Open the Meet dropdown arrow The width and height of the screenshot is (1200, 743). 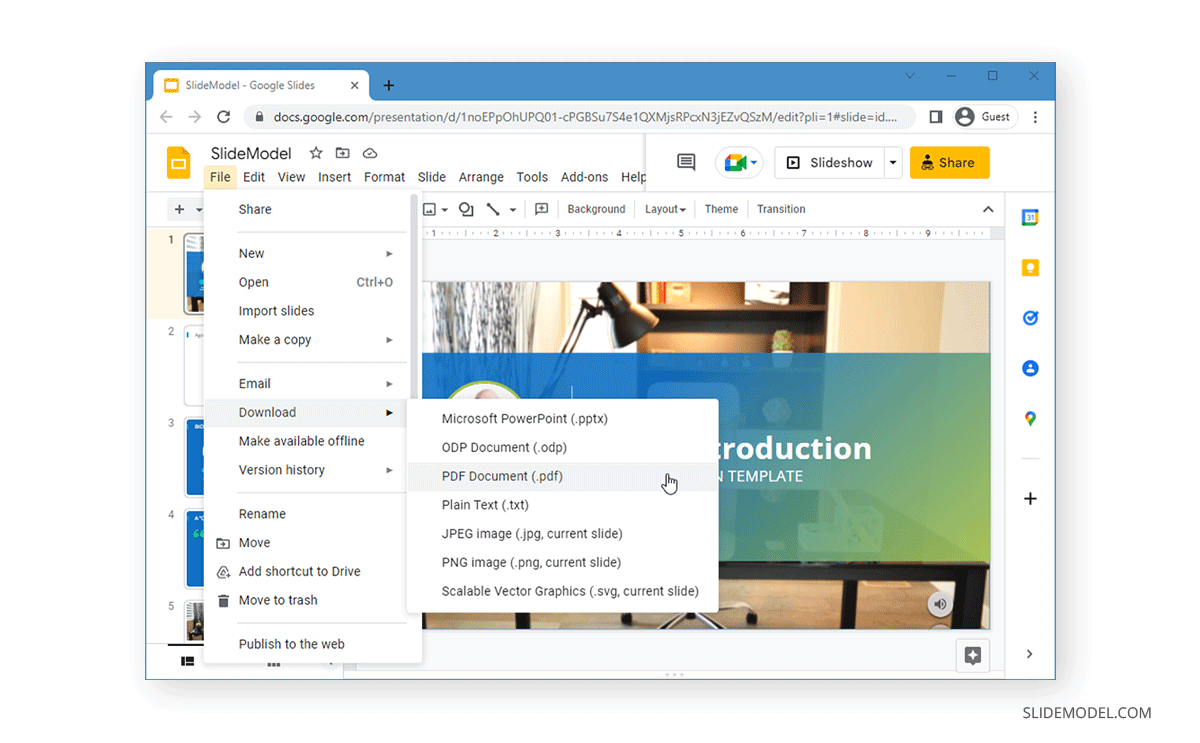click(754, 163)
